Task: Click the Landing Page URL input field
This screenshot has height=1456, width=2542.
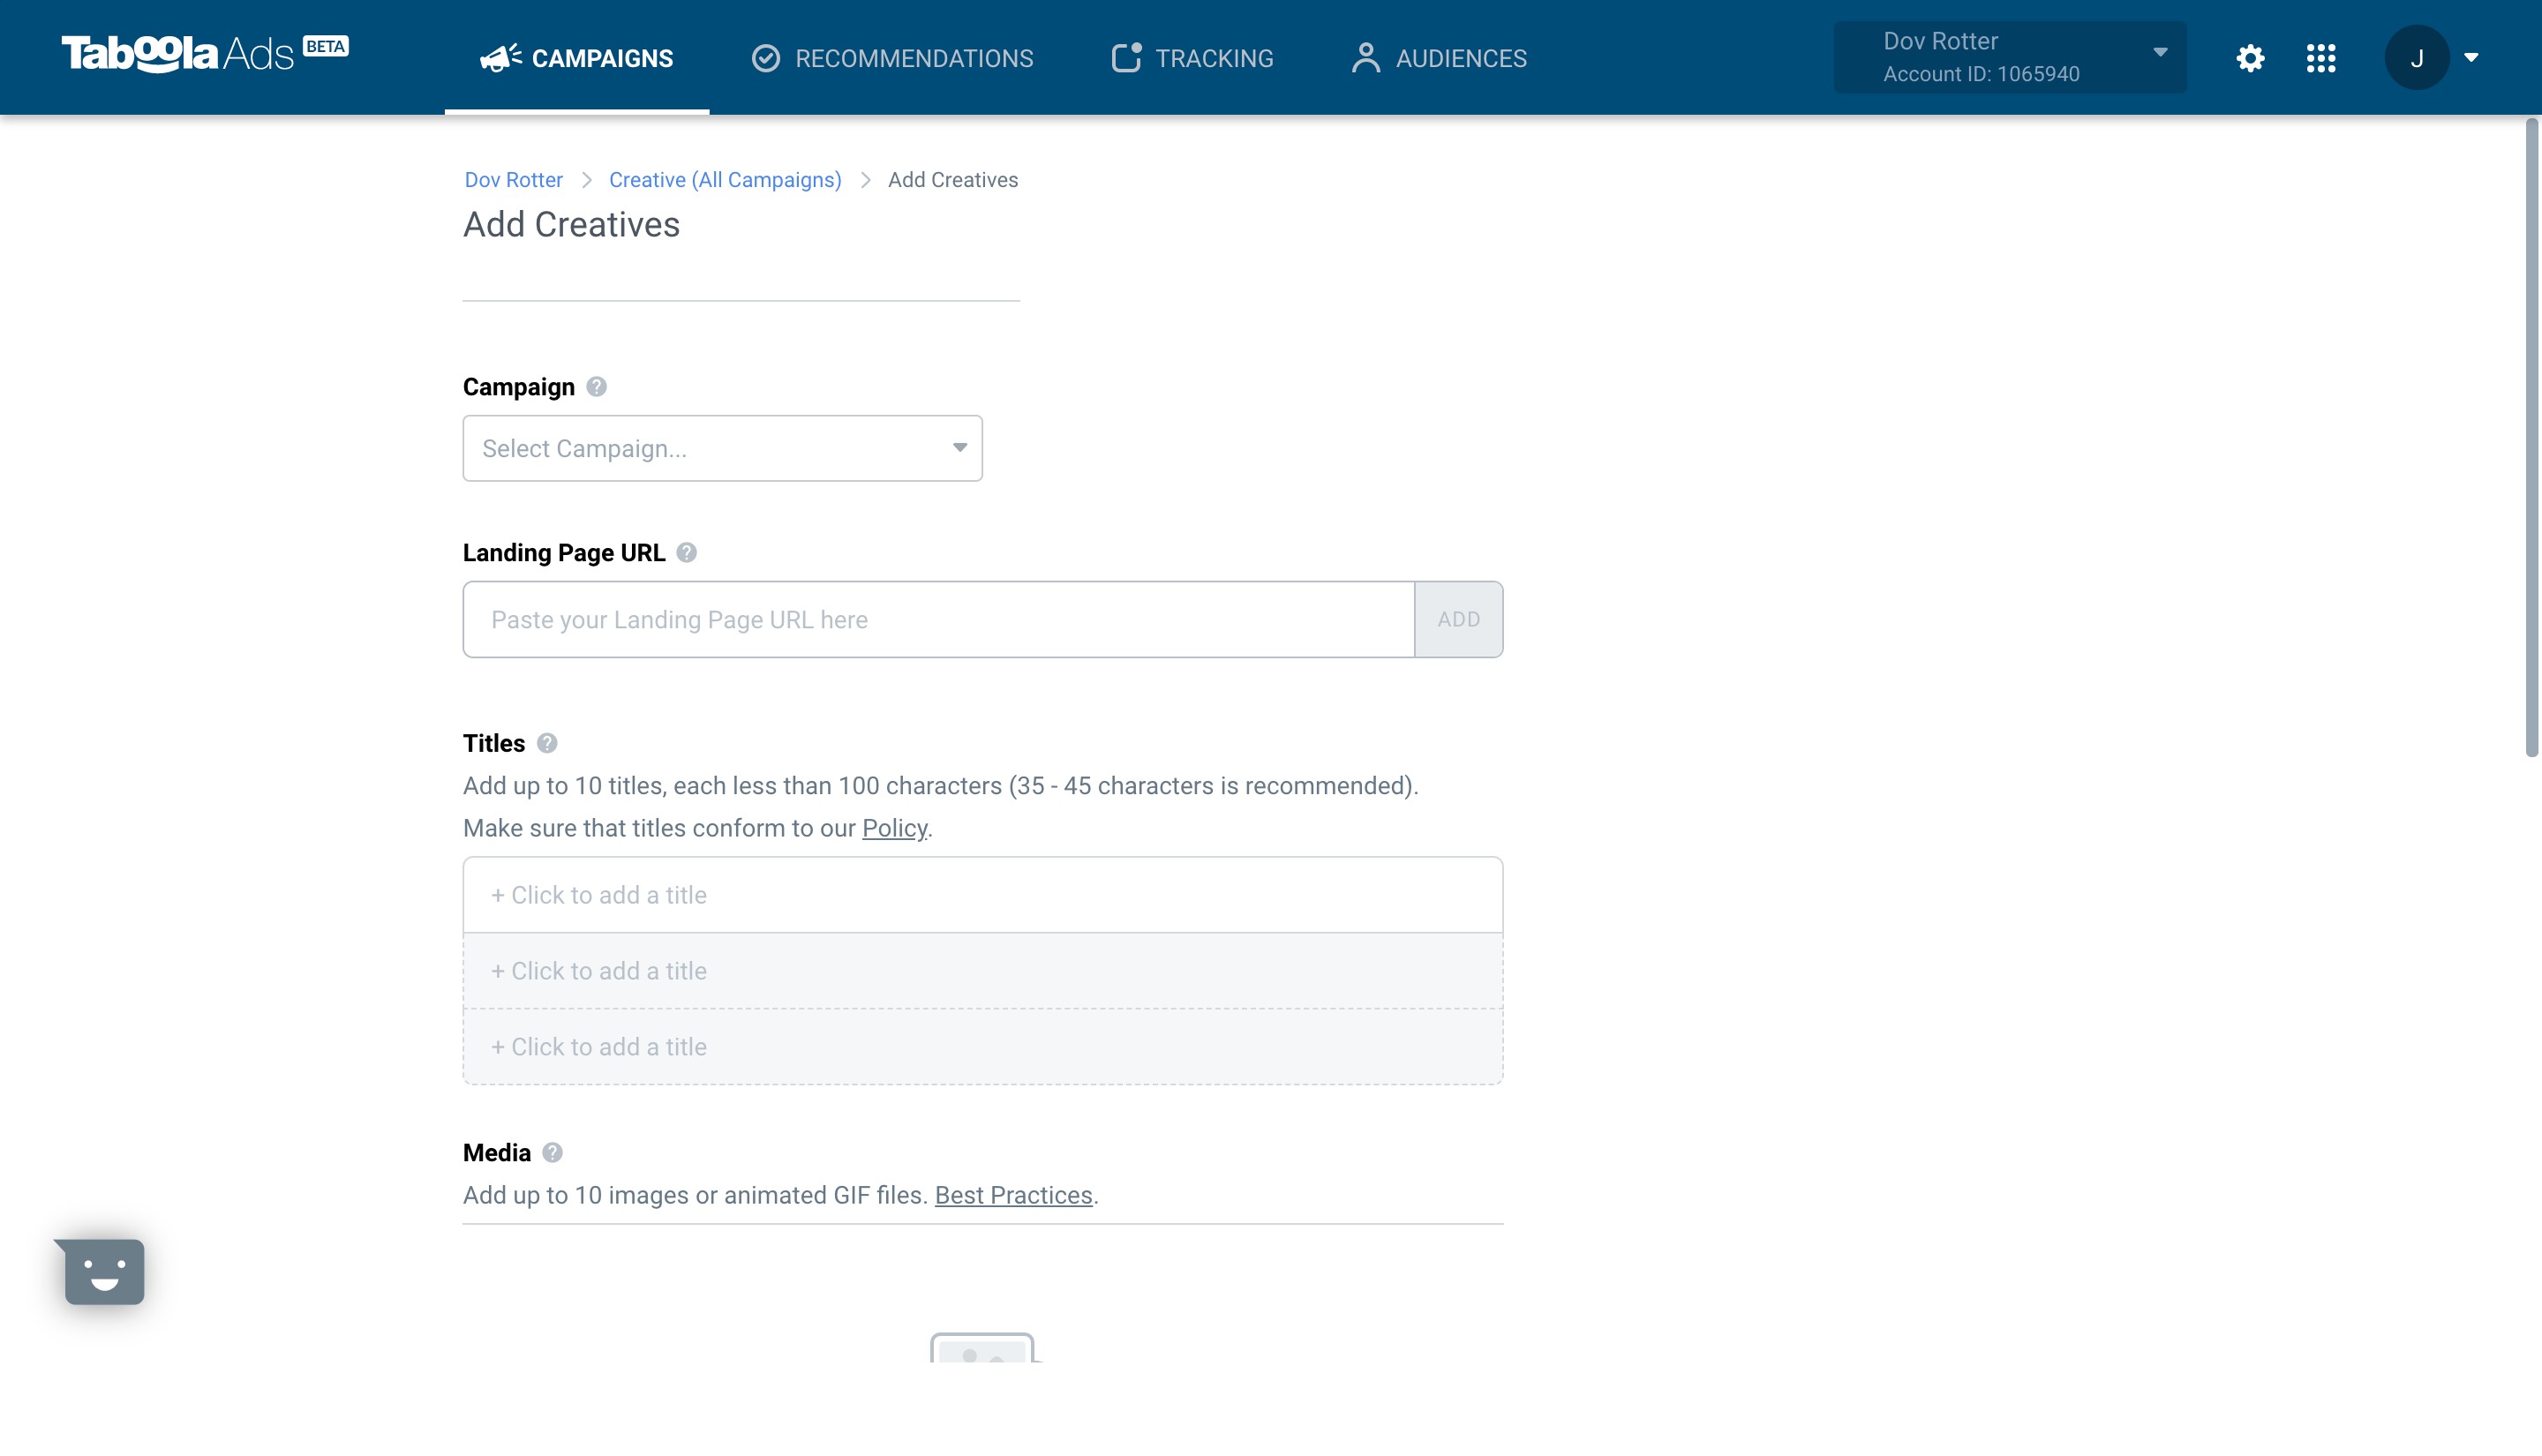Action: [x=939, y=618]
